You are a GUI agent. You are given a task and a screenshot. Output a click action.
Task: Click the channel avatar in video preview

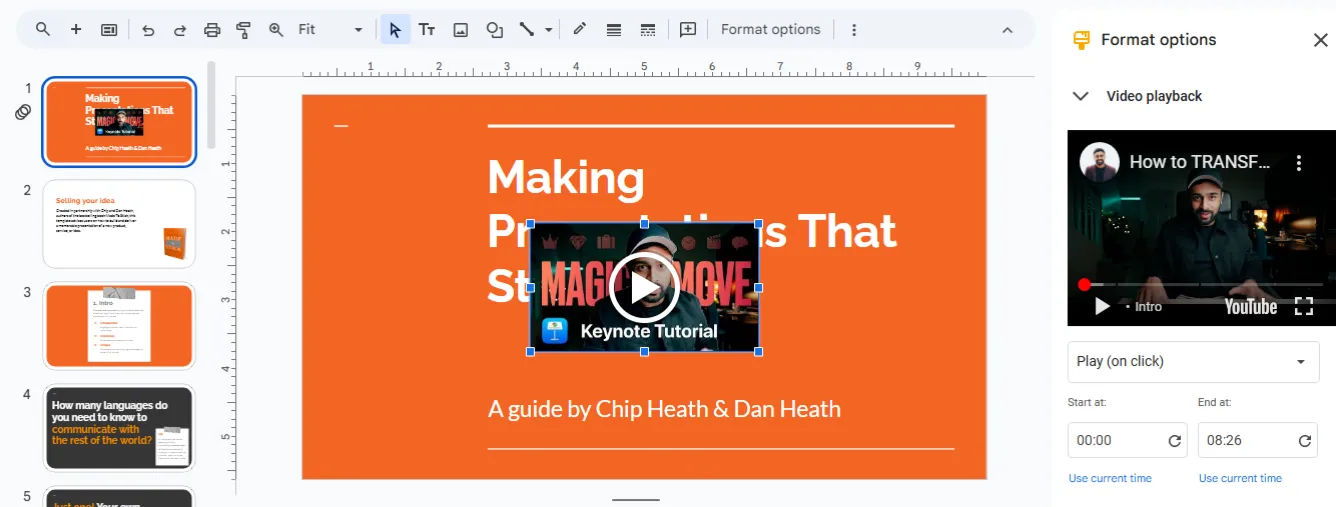tap(1098, 162)
